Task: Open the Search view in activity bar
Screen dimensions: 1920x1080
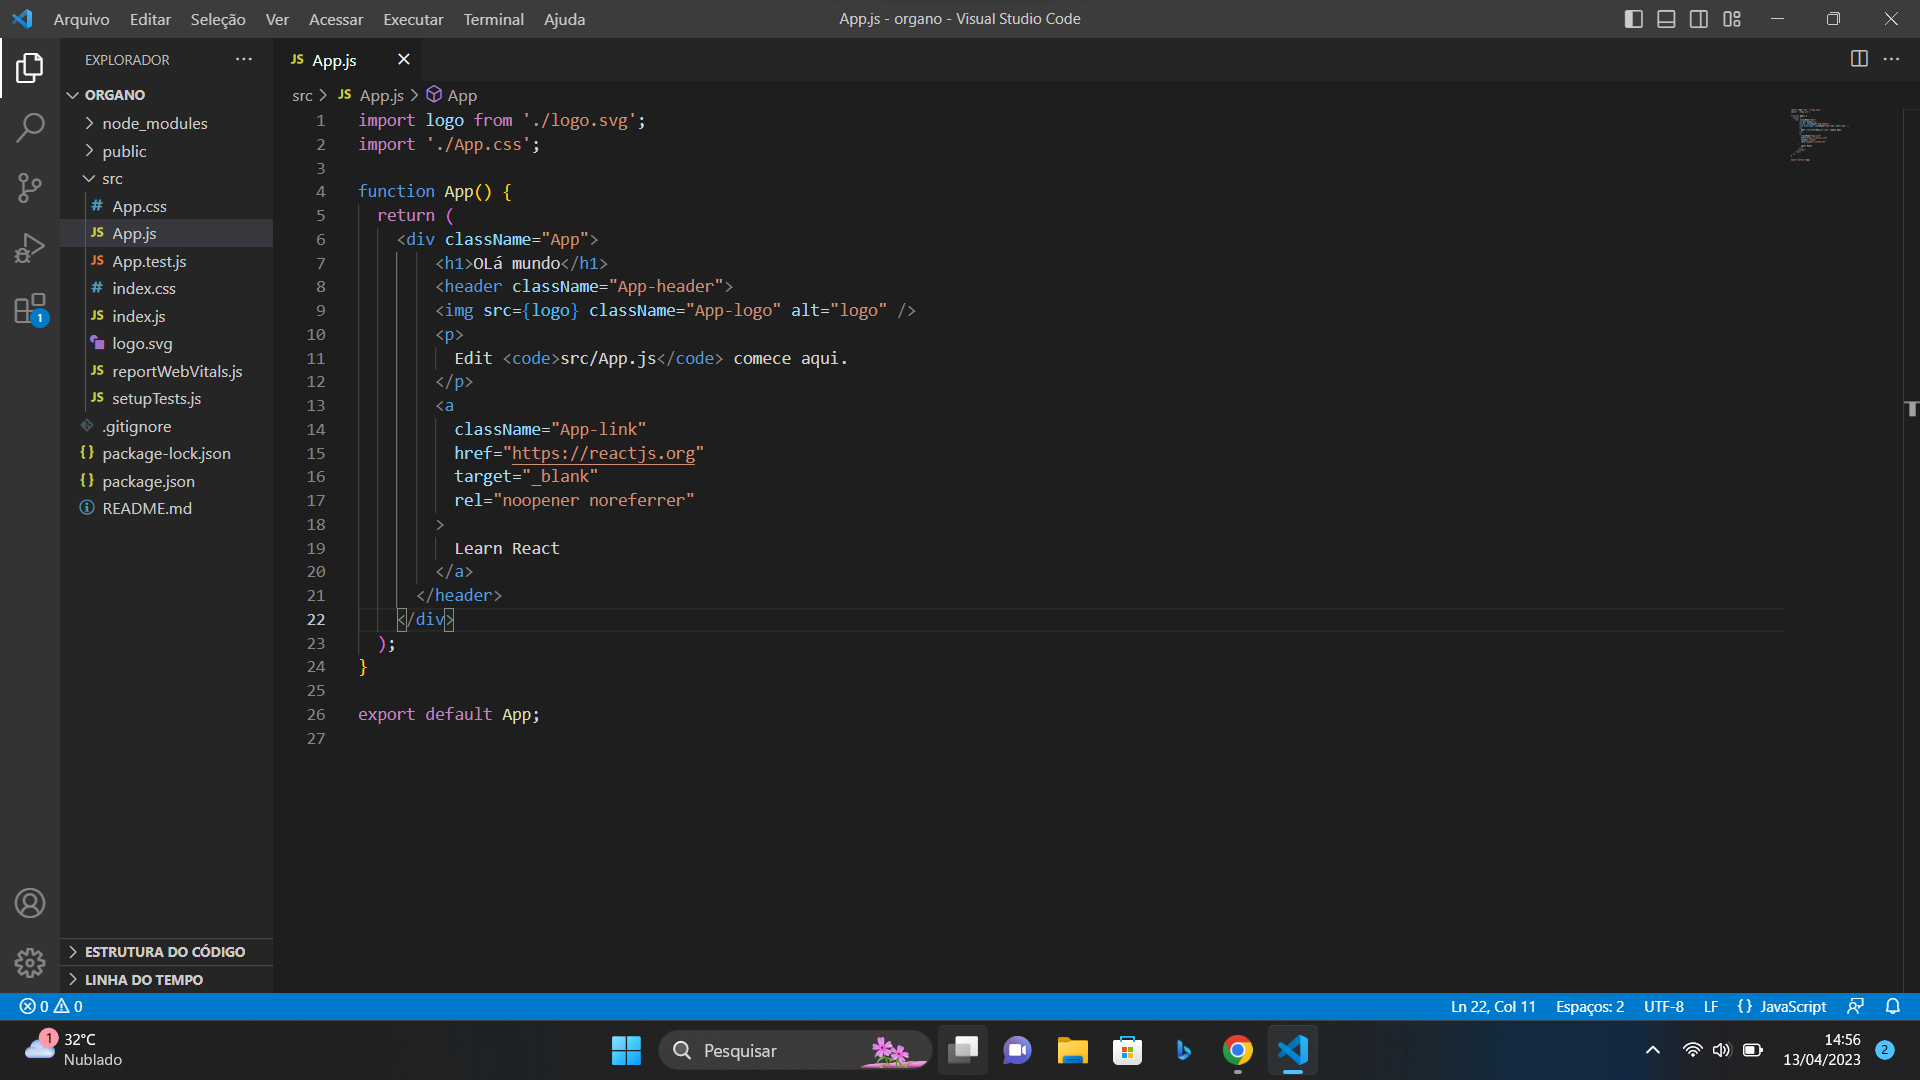Action: pos(30,127)
